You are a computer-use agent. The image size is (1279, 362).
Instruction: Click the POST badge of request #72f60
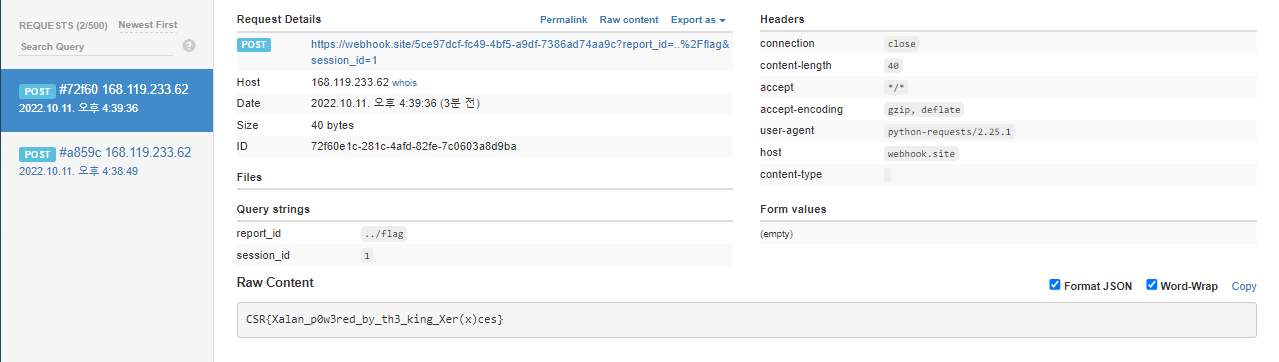[x=37, y=91]
